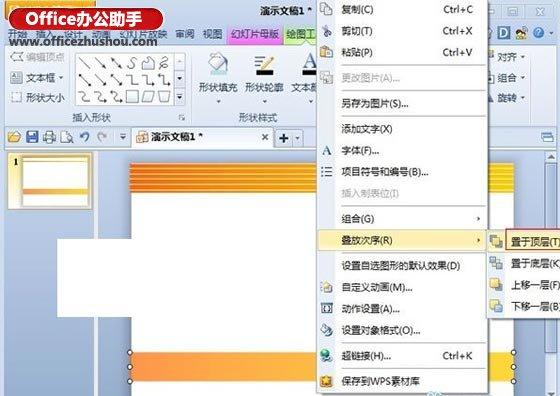Image resolution: width=560 pixels, height=396 pixels.
Task: Select the 形状轮廓 pen icon
Action: pos(264,65)
